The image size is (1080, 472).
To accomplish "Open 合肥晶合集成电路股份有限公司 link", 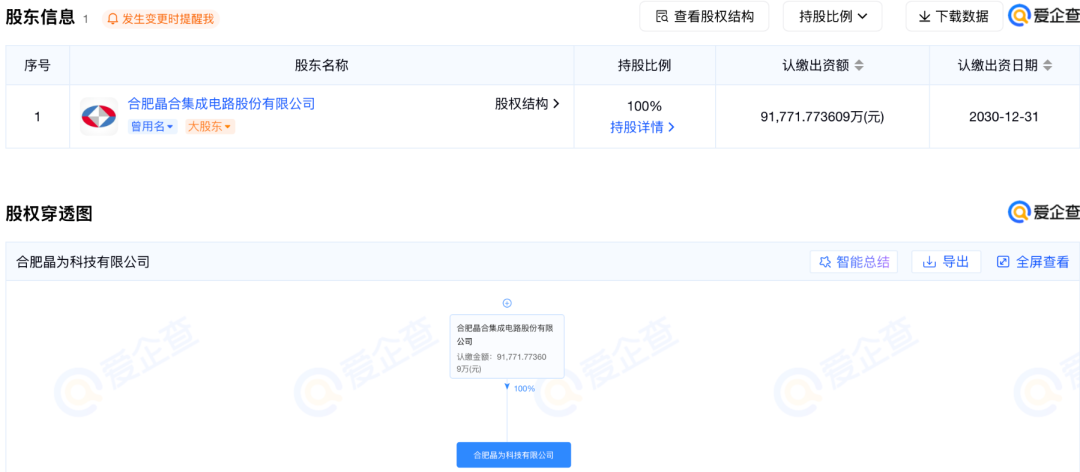I will 221,104.
